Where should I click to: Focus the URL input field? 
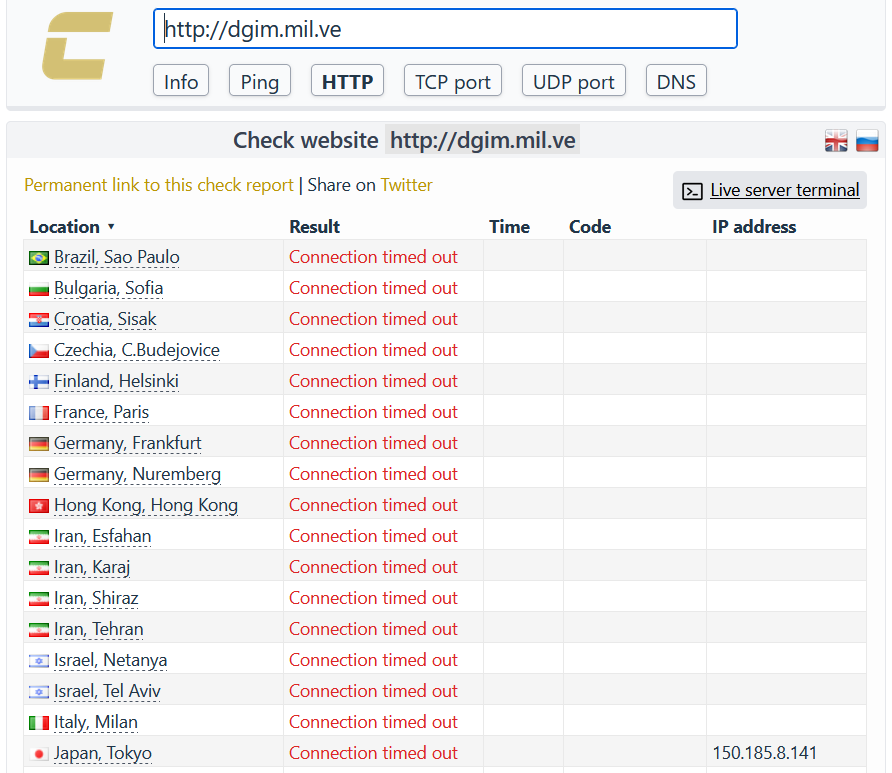pyautogui.click(x=445, y=28)
